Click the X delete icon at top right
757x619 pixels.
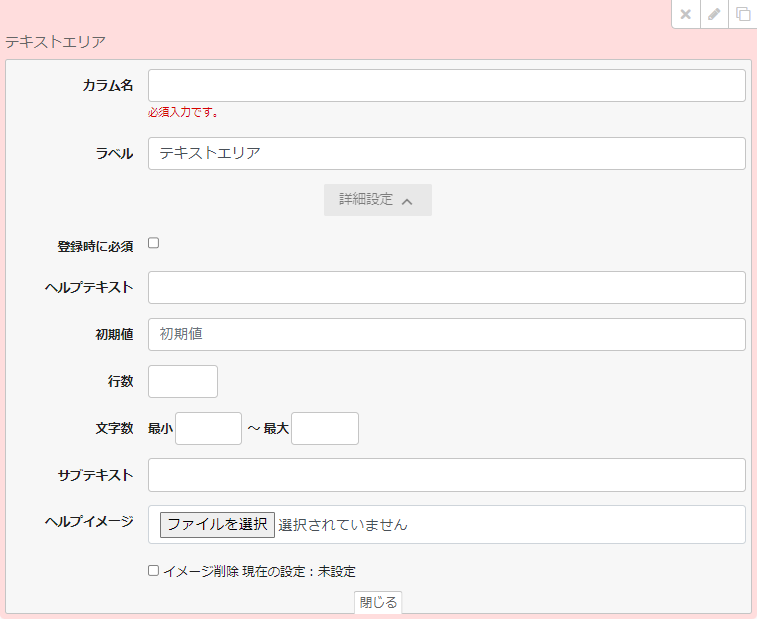[x=685, y=14]
